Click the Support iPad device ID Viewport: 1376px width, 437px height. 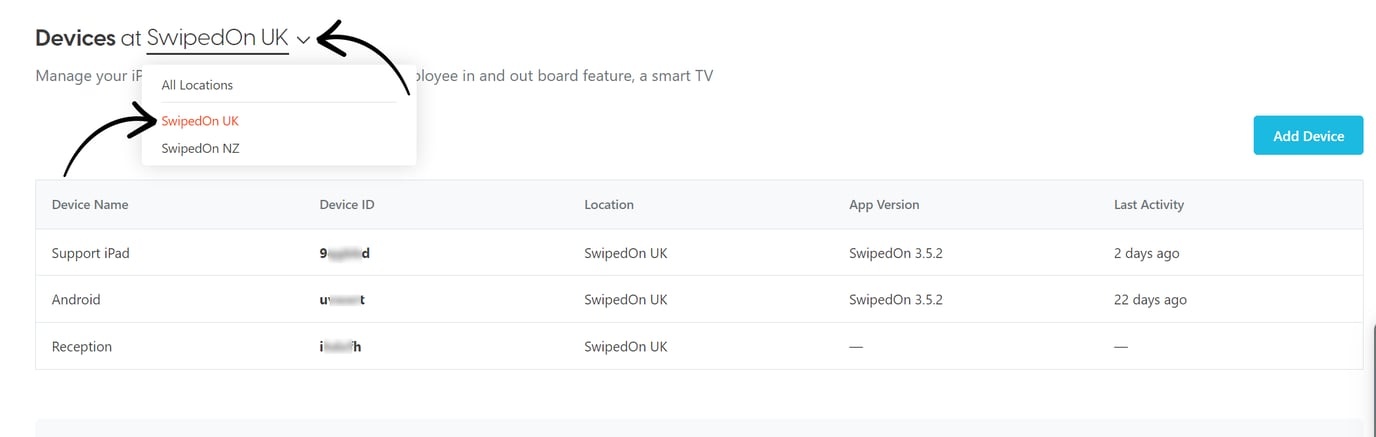(345, 253)
